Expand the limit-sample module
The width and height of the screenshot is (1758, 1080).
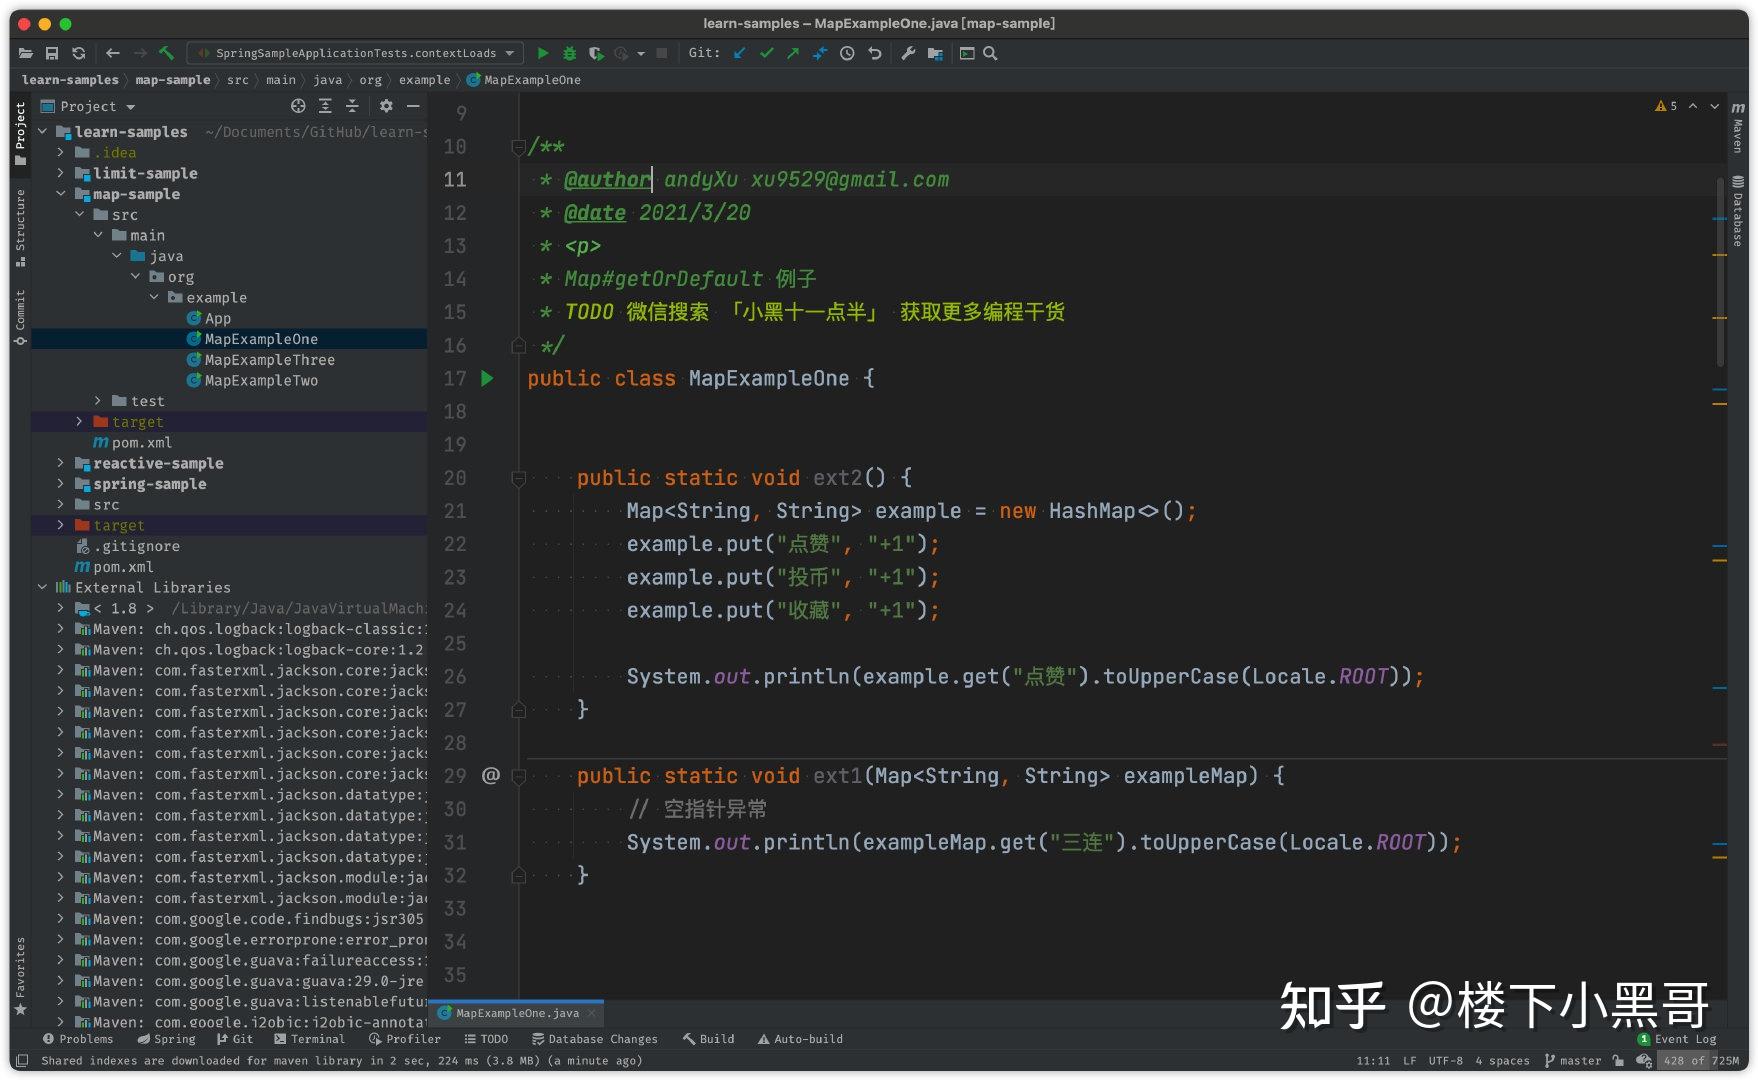pyautogui.click(x=61, y=173)
